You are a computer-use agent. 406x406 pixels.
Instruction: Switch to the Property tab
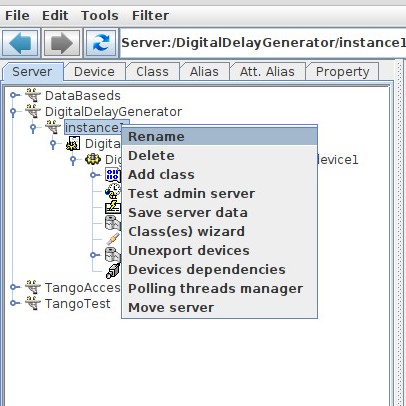point(342,72)
